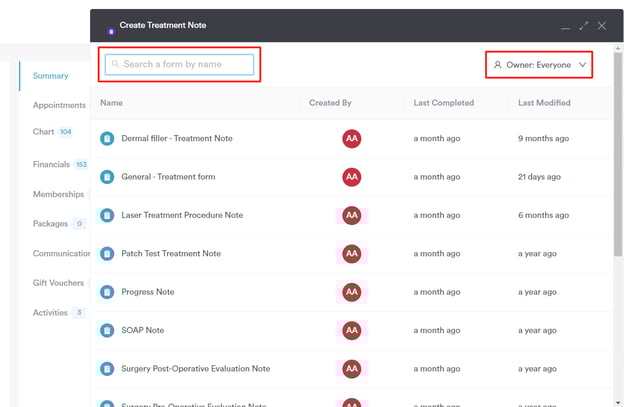This screenshot has height=407, width=624.
Task: Select SOAP Note form
Action: tap(142, 330)
